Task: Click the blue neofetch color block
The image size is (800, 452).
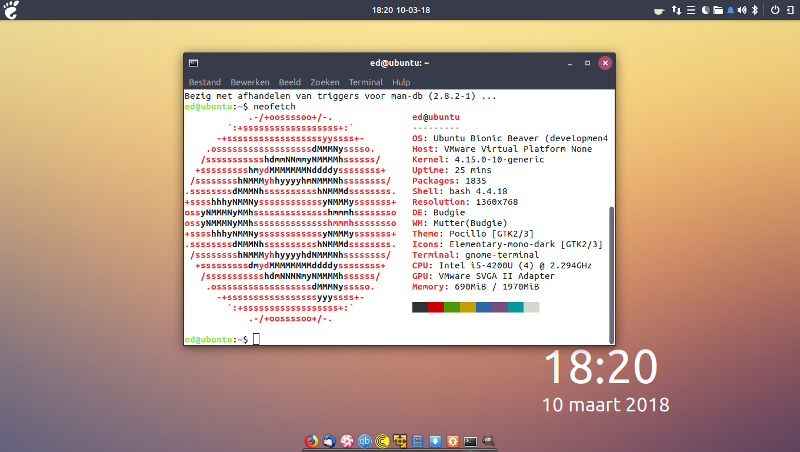Action: (x=484, y=307)
